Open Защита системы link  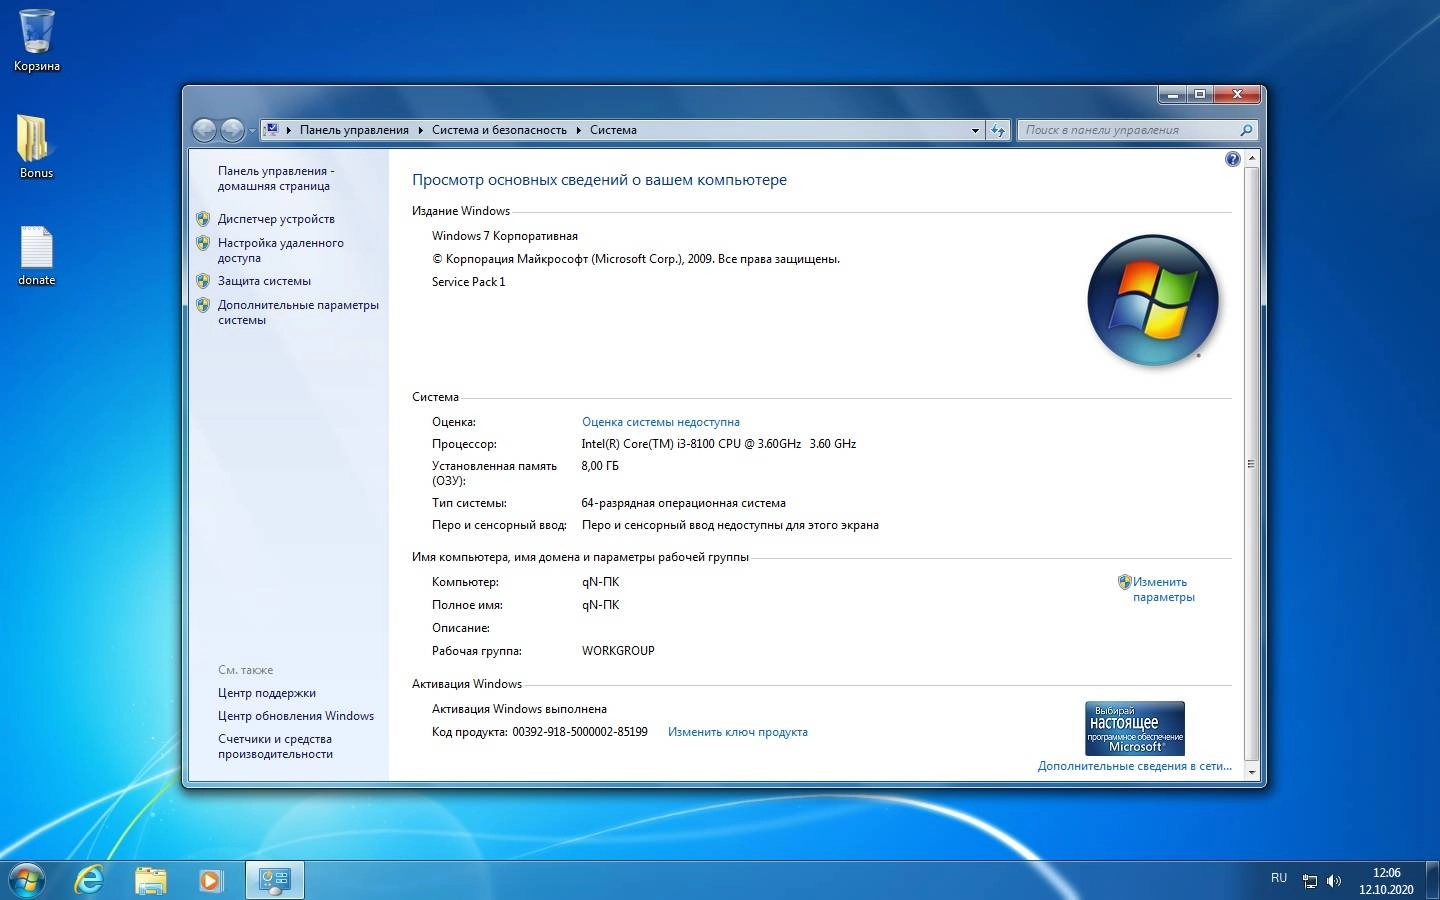(264, 281)
